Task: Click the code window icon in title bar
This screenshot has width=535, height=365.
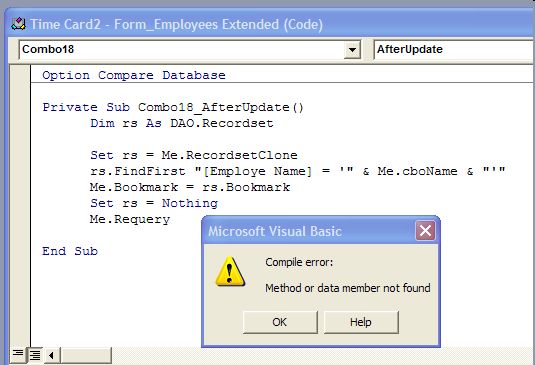Action: tap(18, 24)
